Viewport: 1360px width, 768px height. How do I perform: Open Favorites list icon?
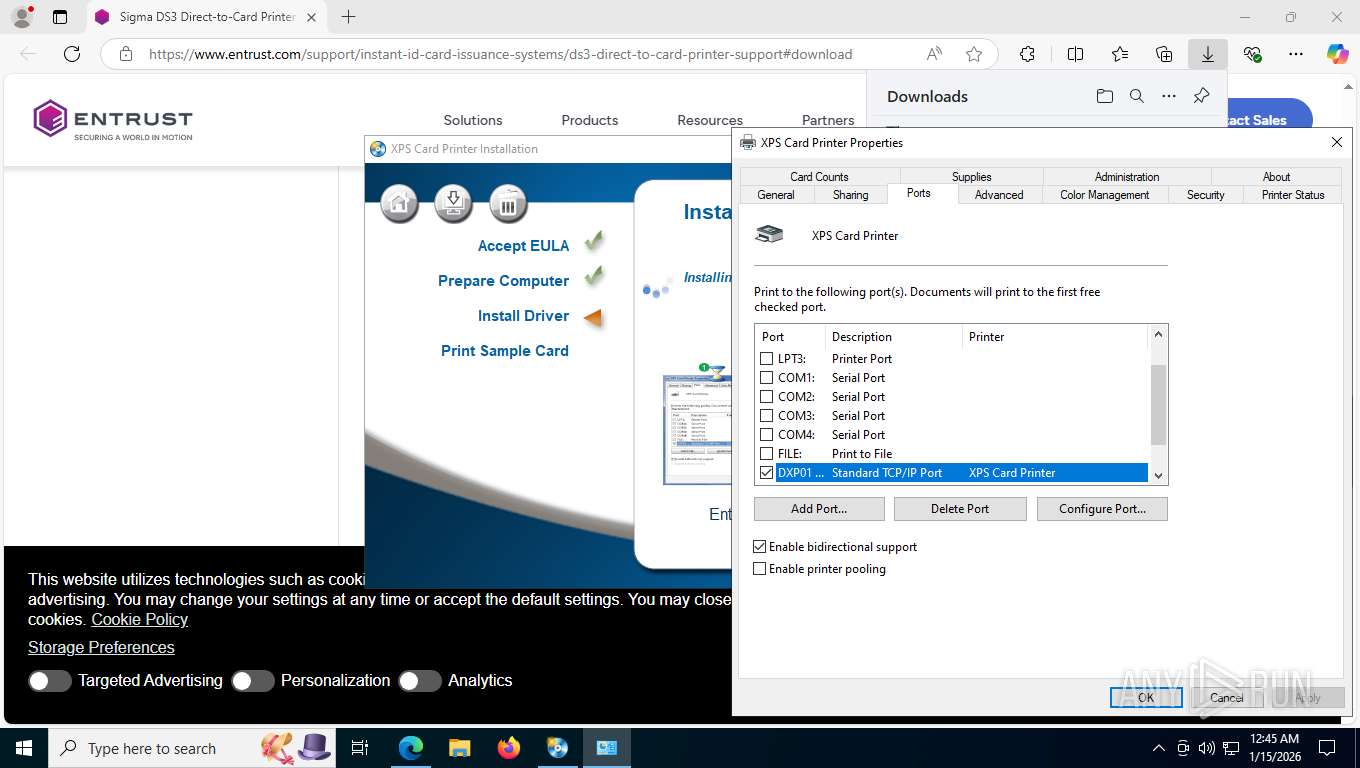tap(1119, 54)
